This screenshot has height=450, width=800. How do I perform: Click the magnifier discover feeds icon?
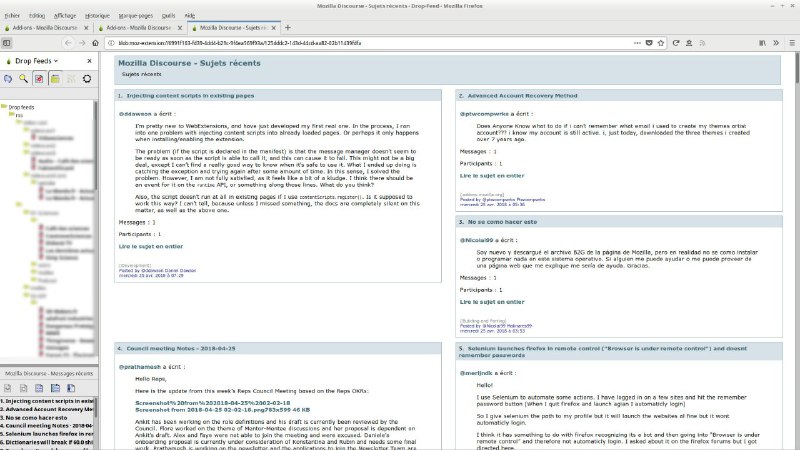click(23, 78)
